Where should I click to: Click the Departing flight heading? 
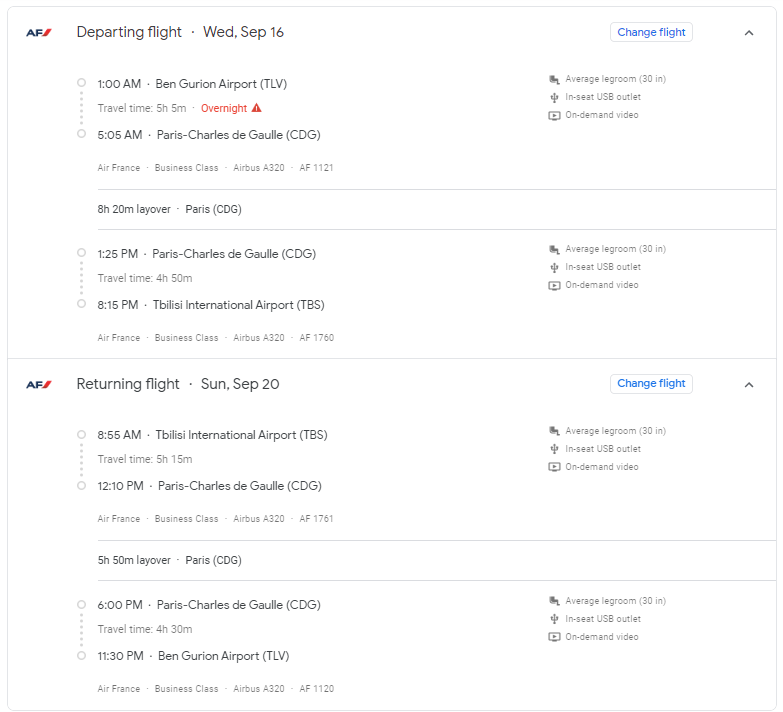click(x=129, y=32)
